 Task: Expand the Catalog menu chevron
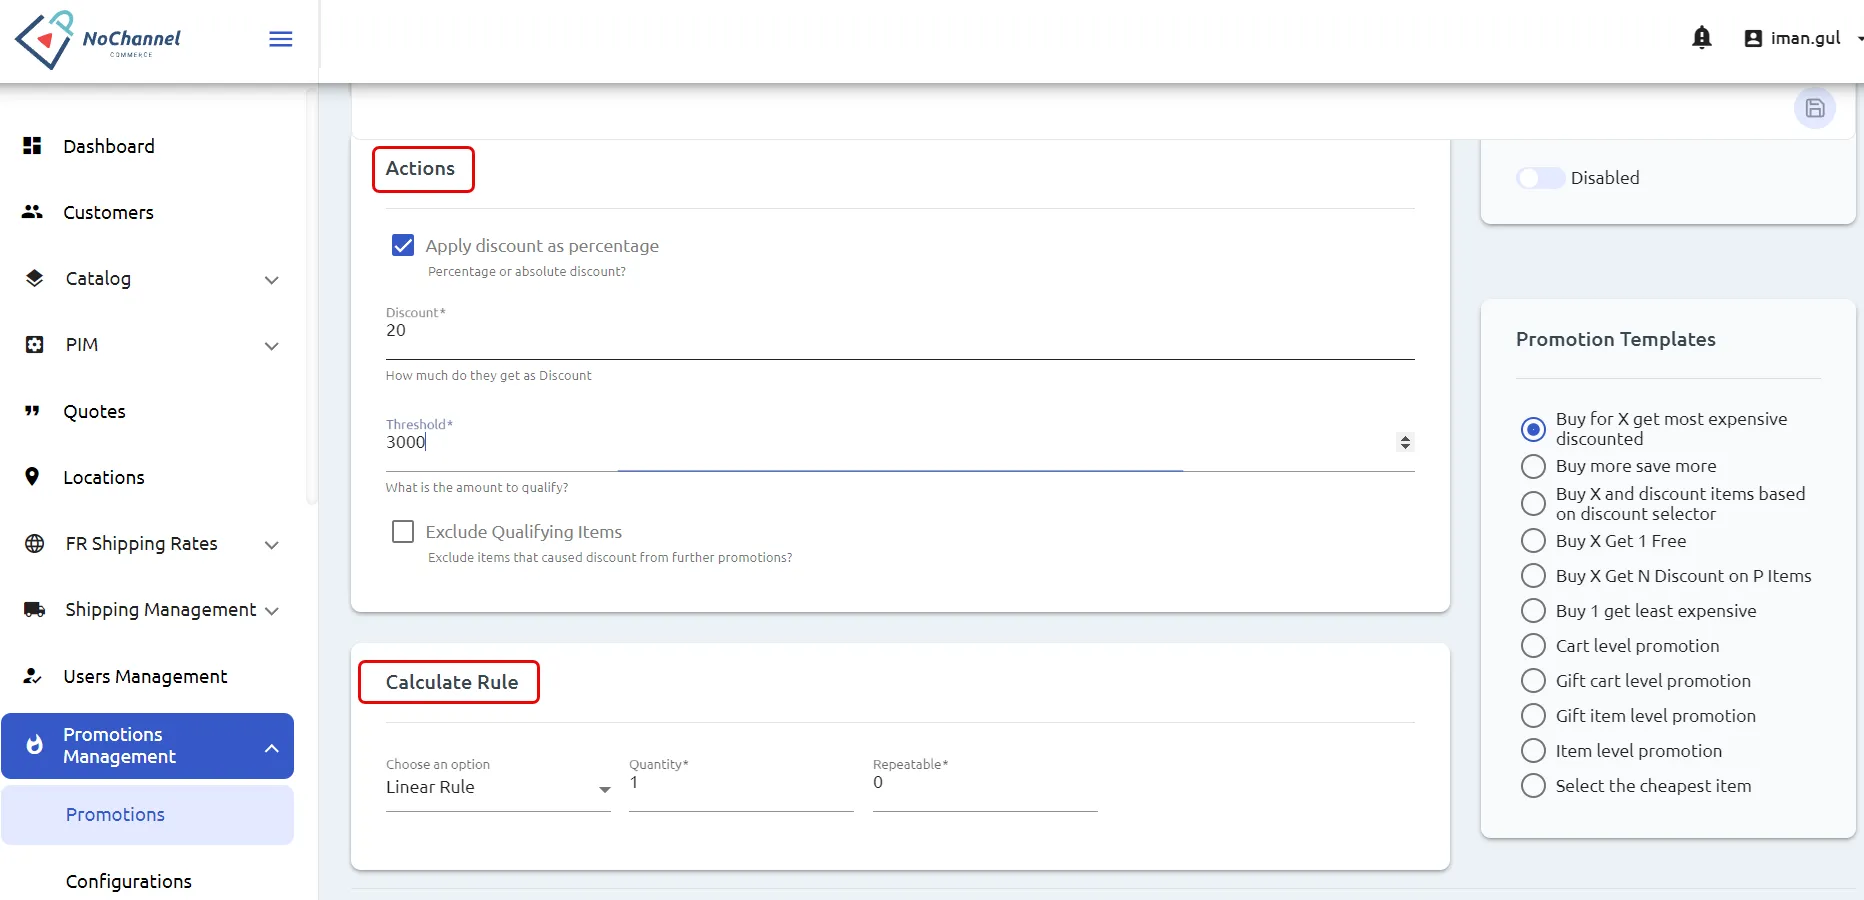[271, 280]
